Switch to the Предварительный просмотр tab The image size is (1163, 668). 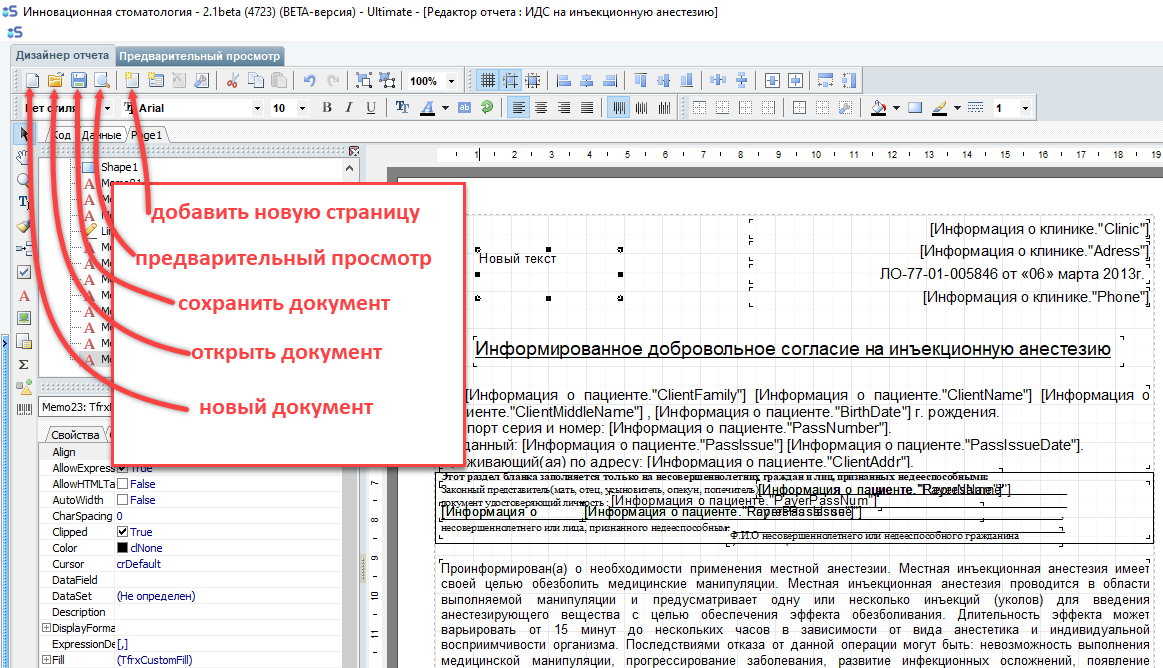(x=201, y=56)
